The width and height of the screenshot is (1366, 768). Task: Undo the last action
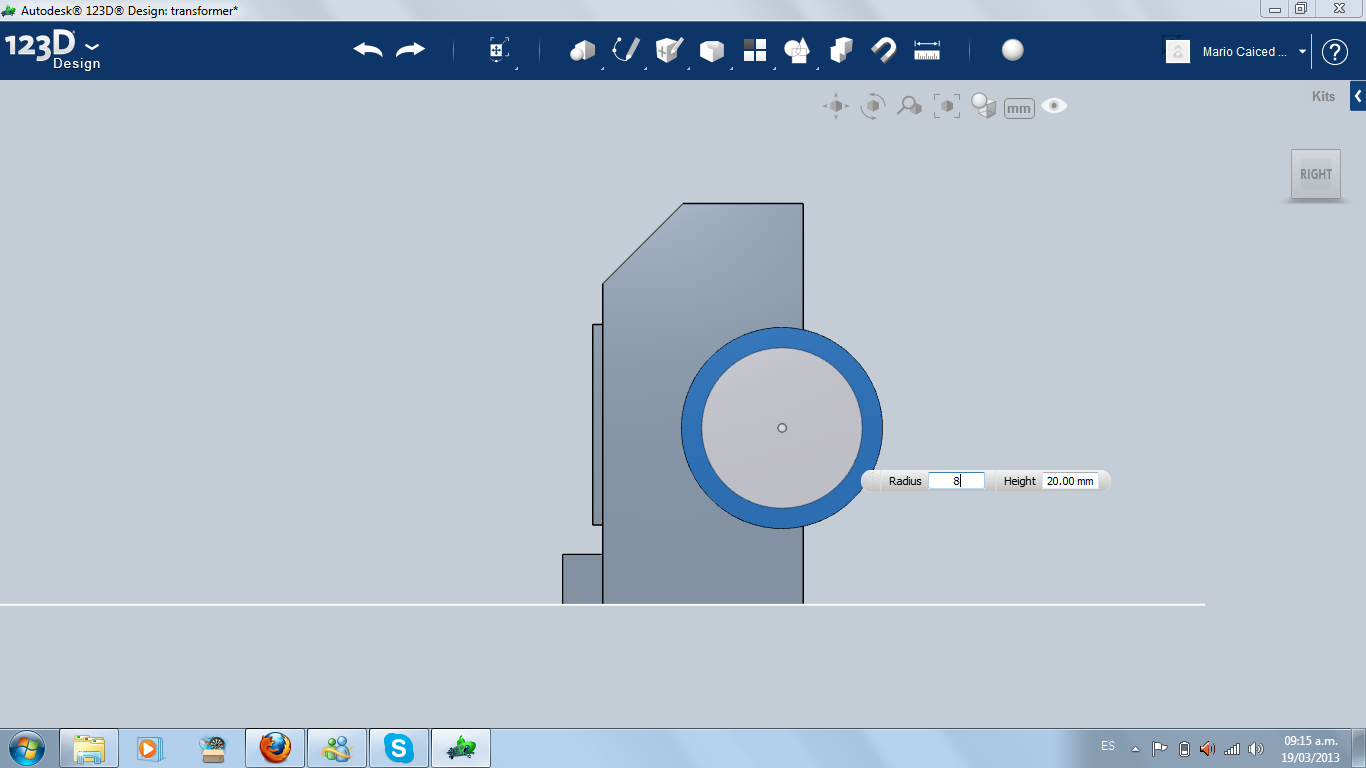[x=368, y=50]
